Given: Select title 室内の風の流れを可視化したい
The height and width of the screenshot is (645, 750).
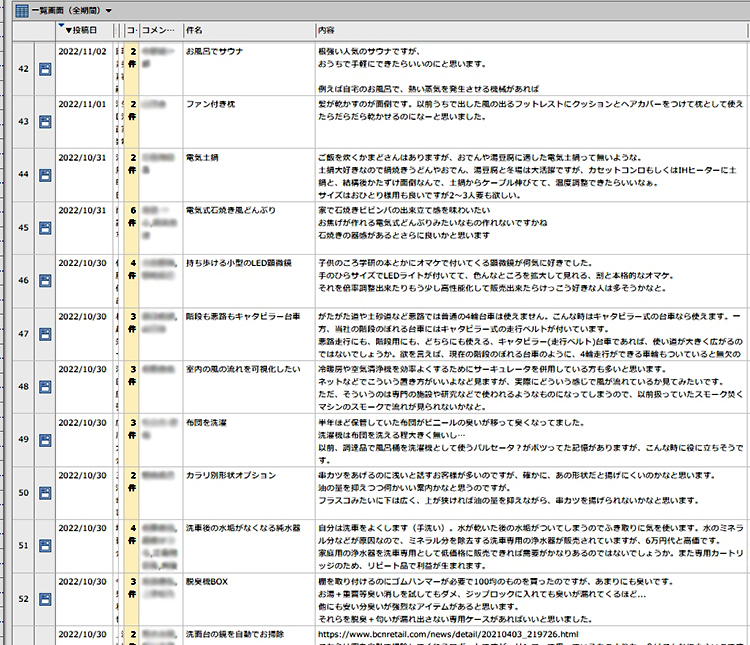Looking at the screenshot, I should (x=243, y=369).
